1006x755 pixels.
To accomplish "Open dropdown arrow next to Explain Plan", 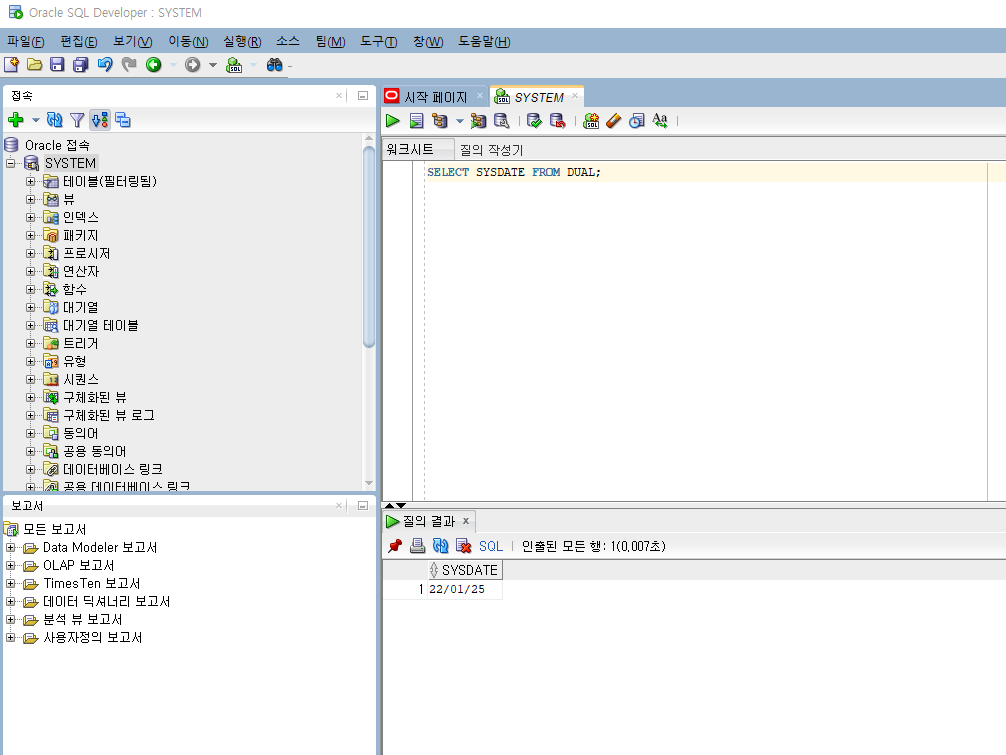I will pyautogui.click(x=459, y=121).
